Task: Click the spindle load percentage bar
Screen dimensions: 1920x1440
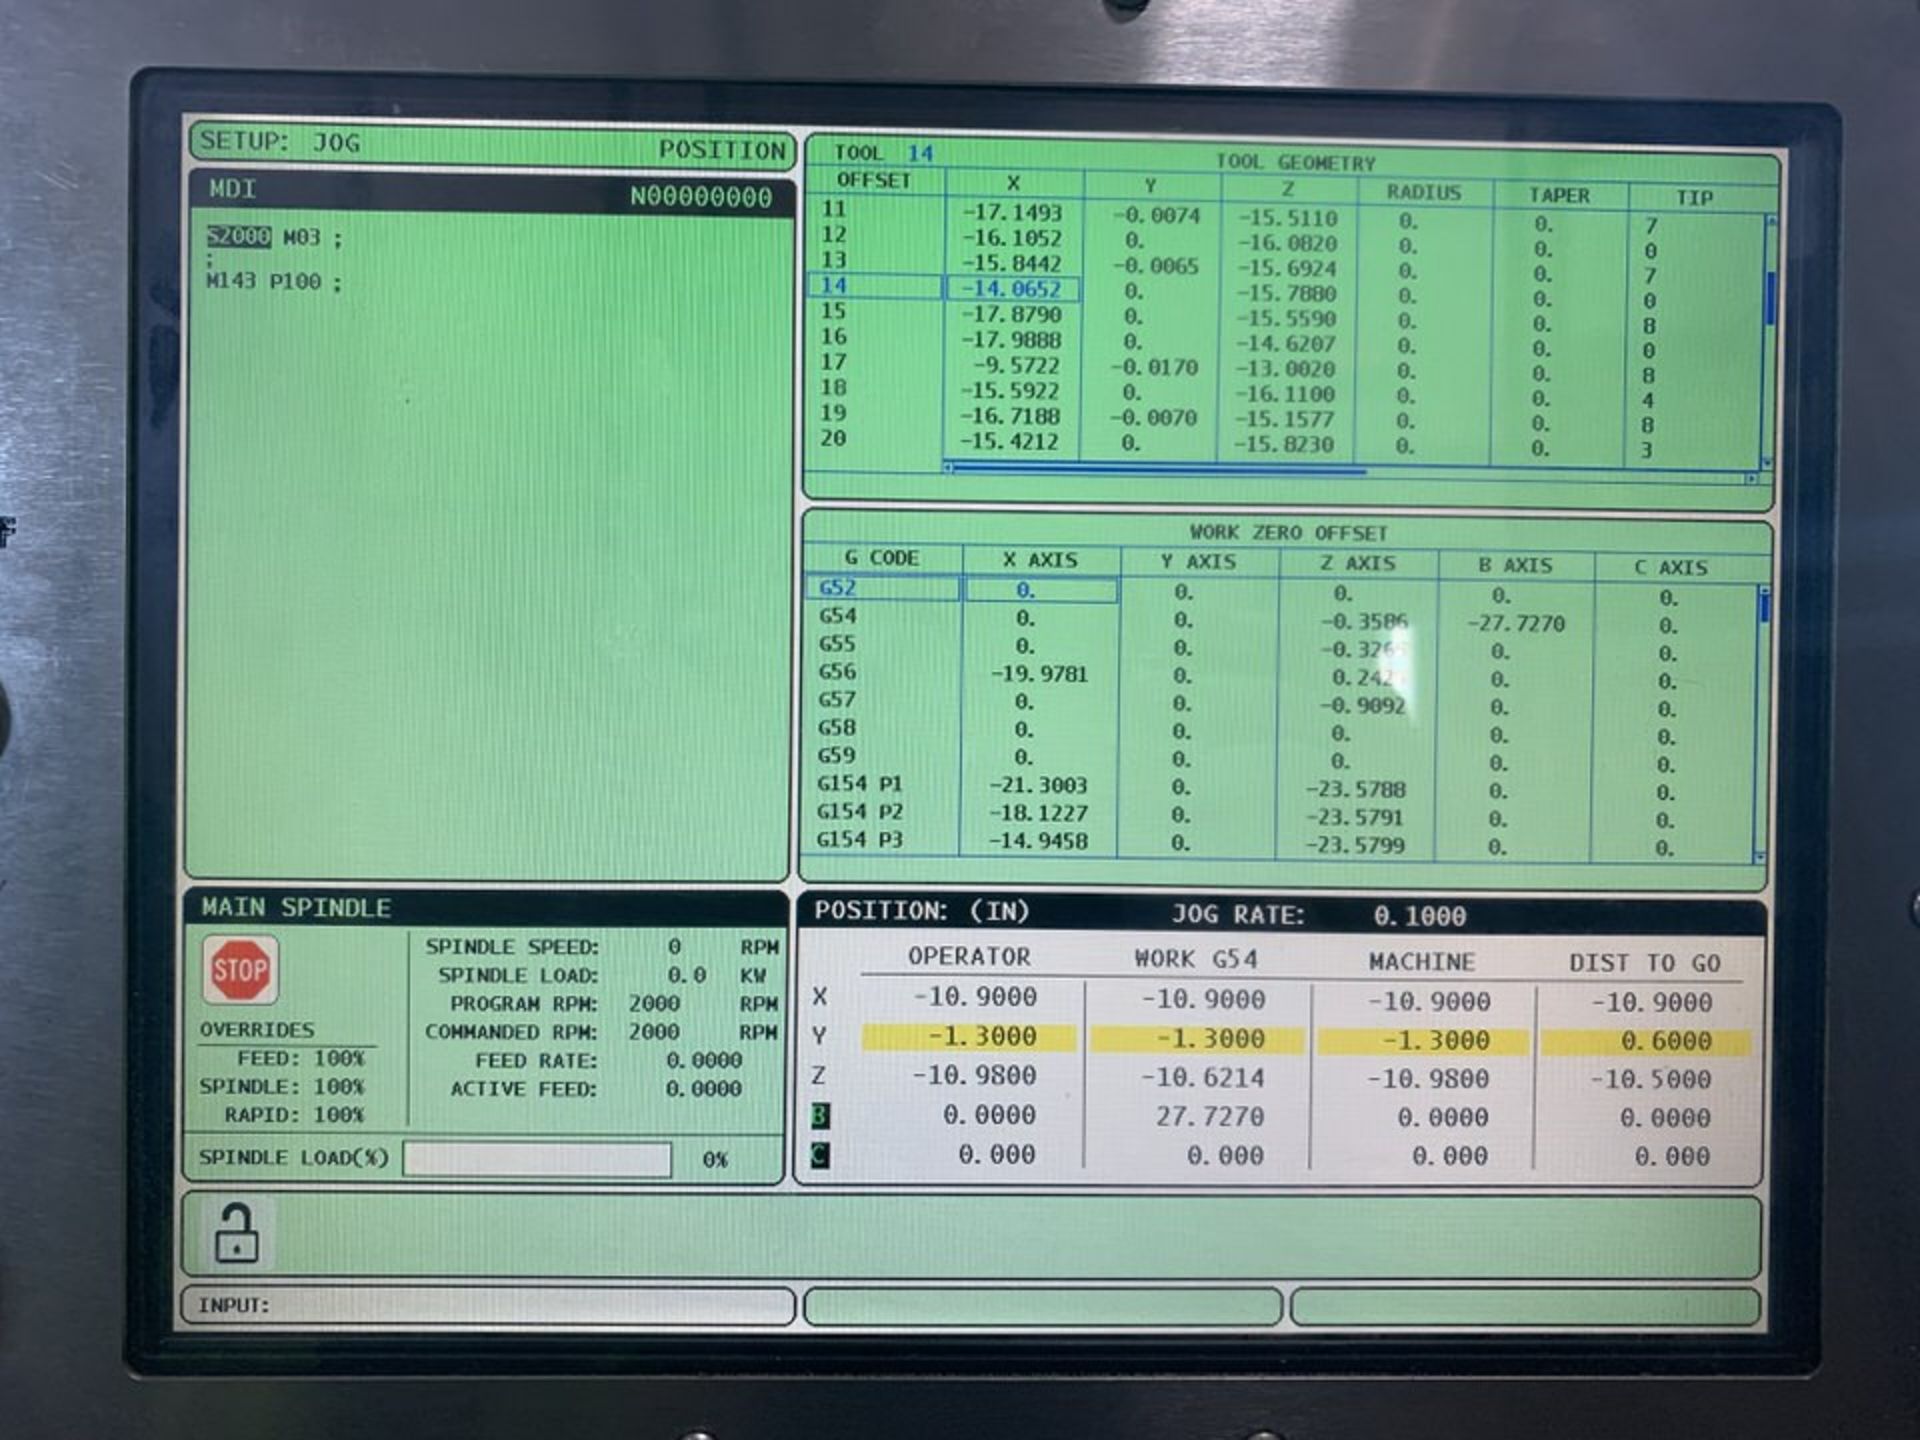Action: [x=537, y=1159]
